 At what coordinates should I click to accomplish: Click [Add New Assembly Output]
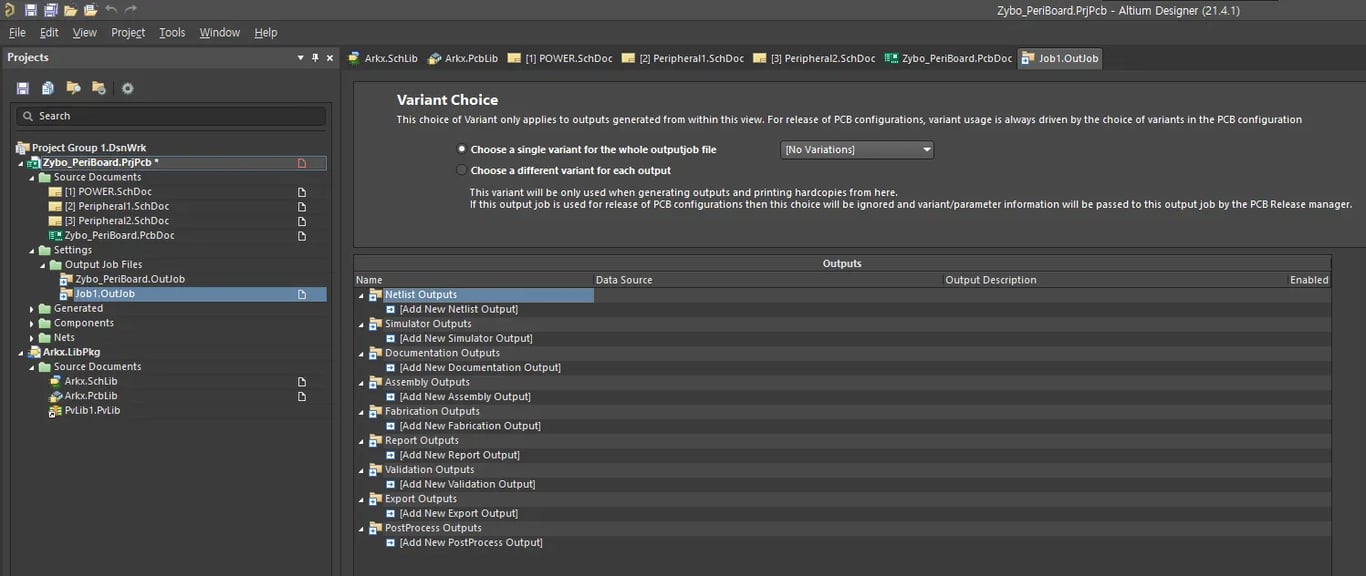click(x=465, y=397)
